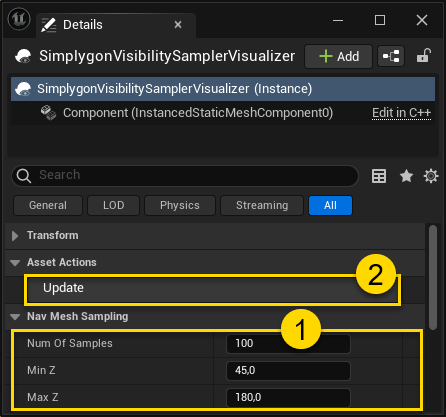Click the Num Of Samples value field
The height and width of the screenshot is (417, 446).
[x=288, y=344]
